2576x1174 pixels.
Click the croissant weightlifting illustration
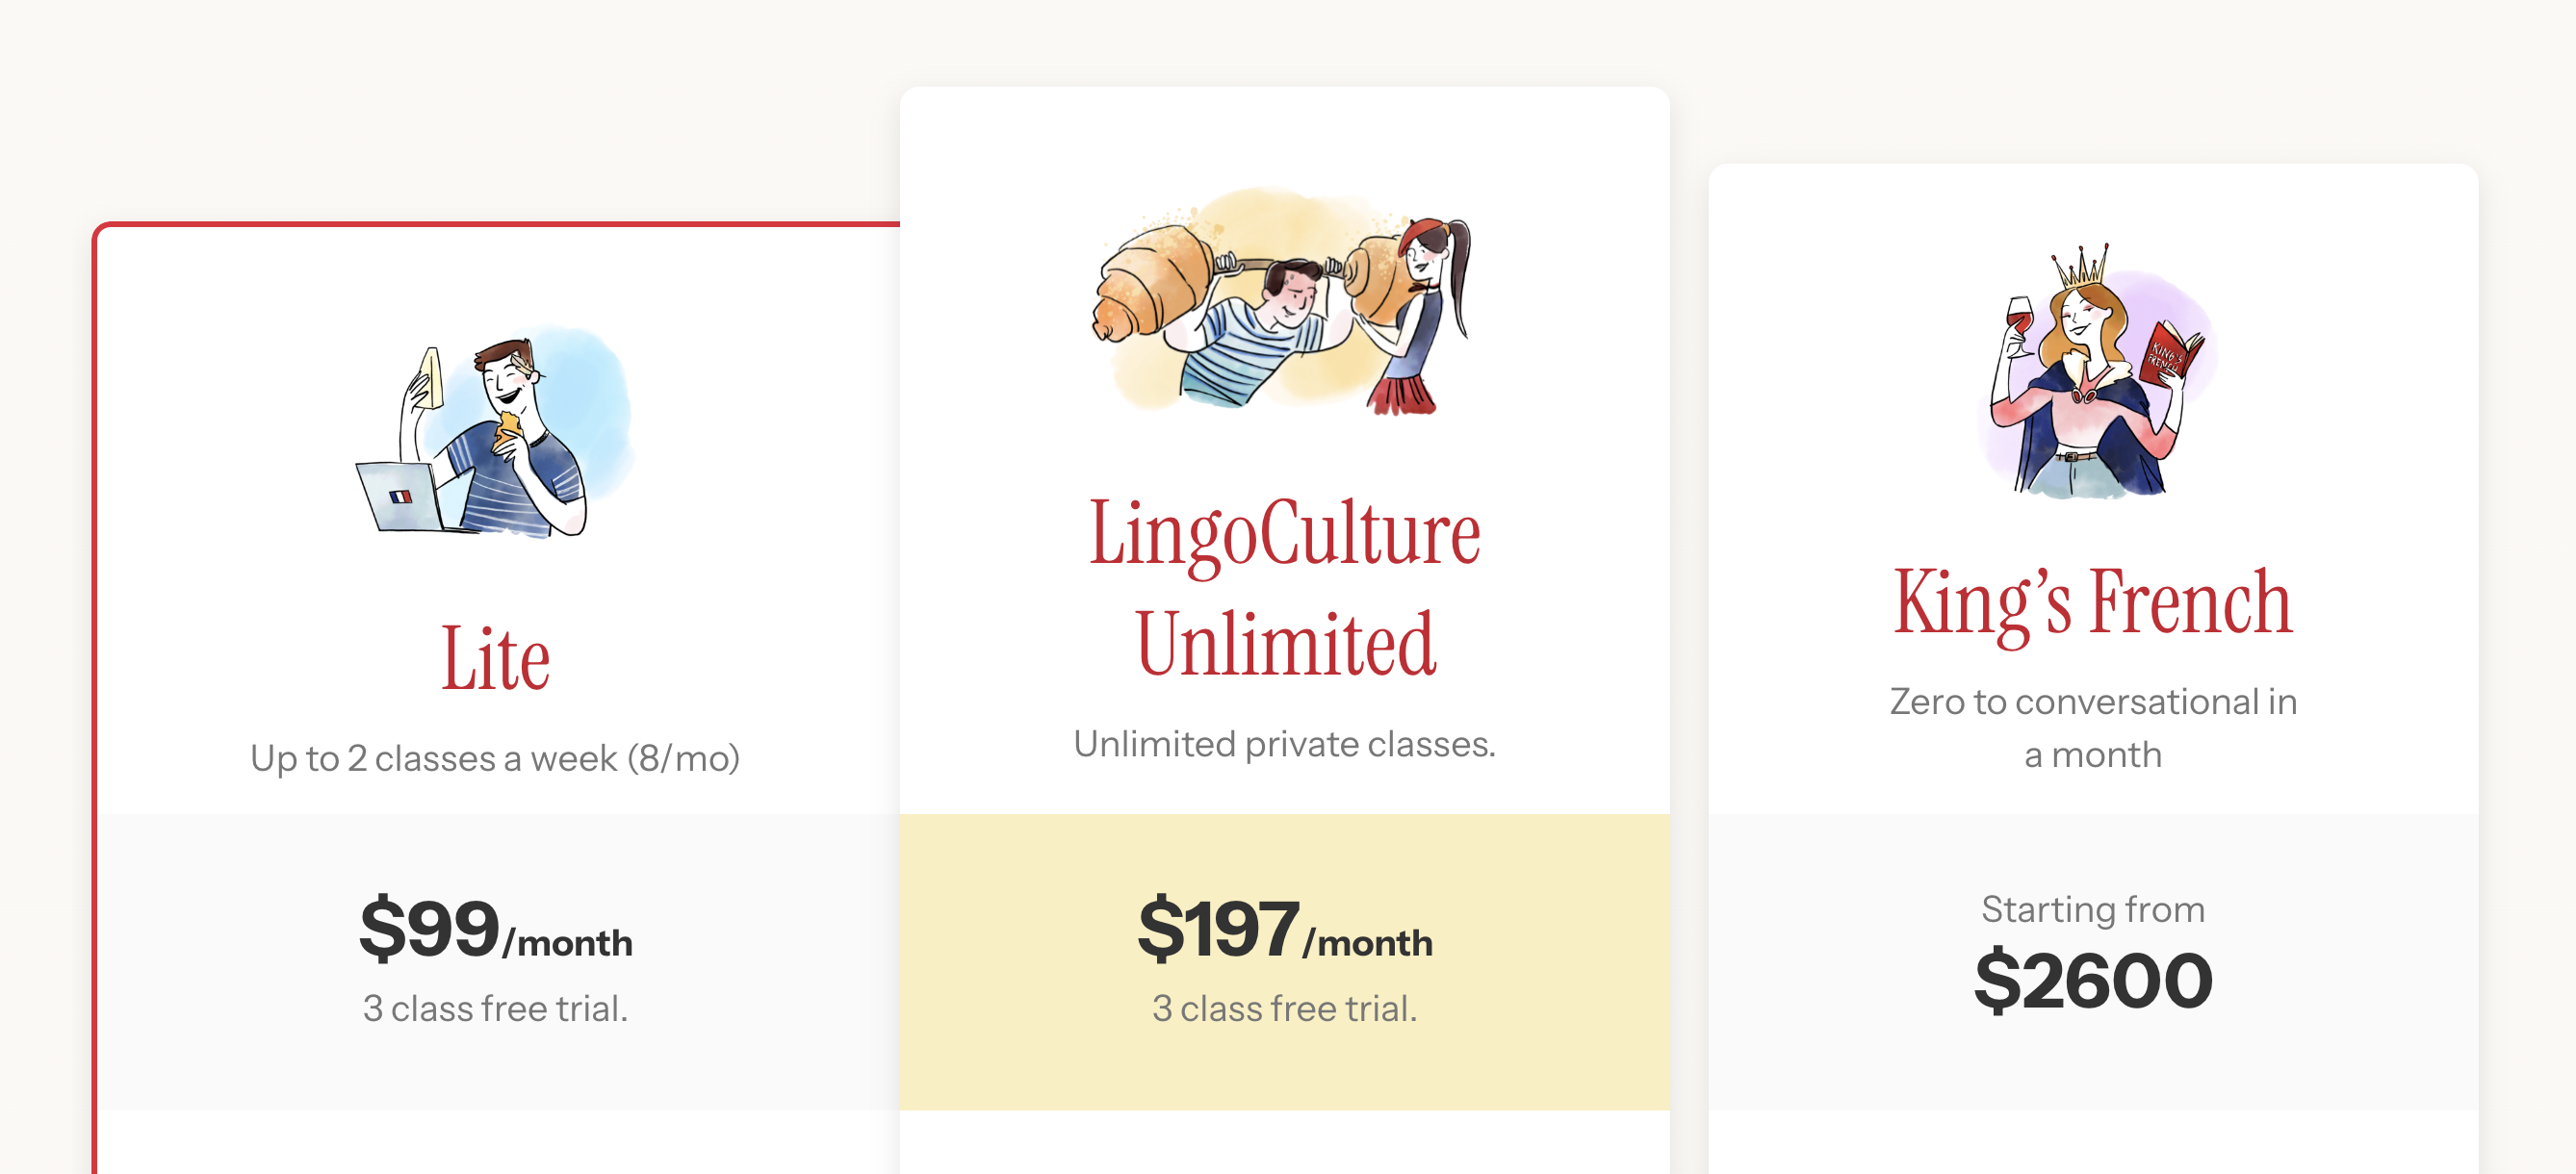click(x=1283, y=302)
